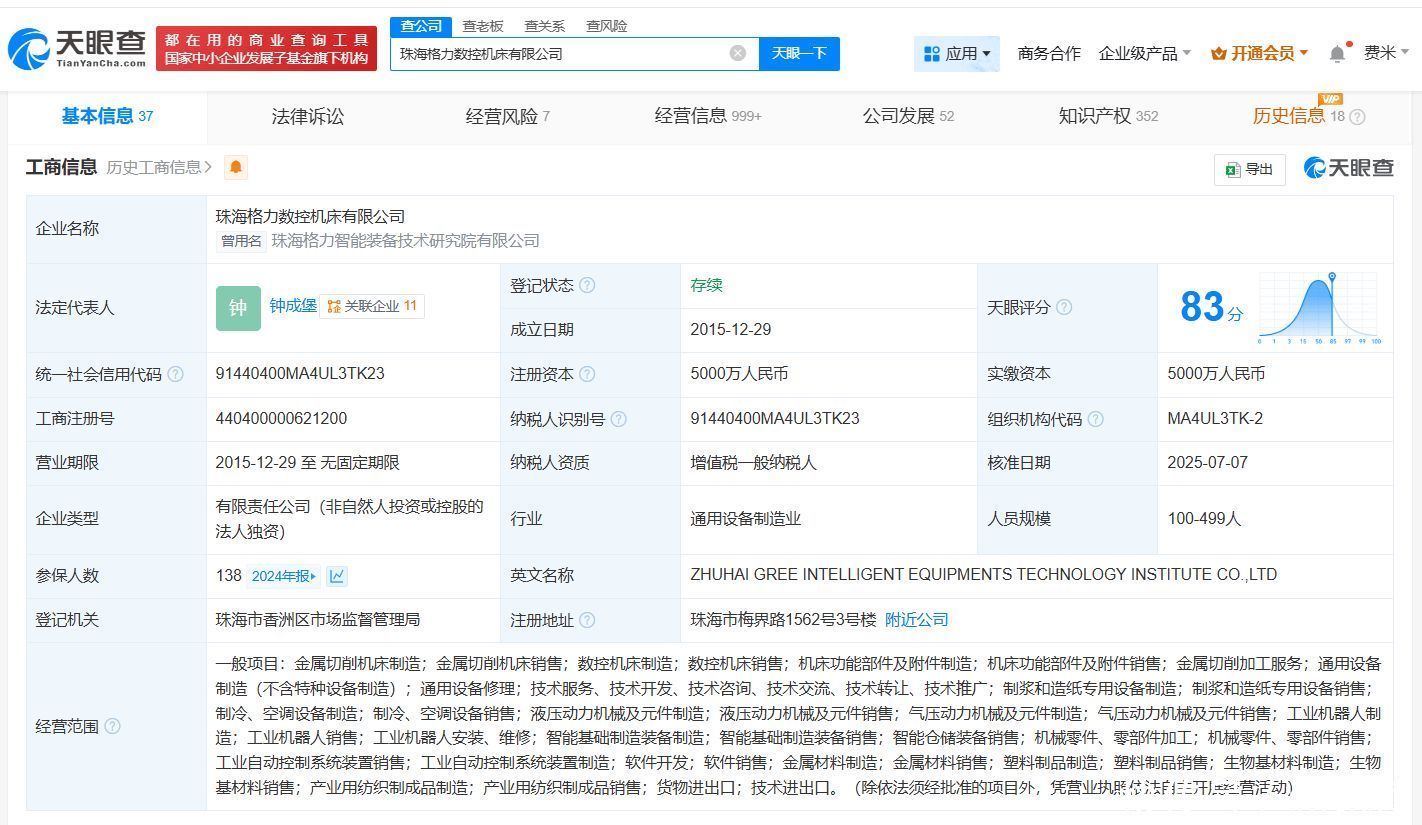Open legal representative 钟成堡 profile link
1422x825 pixels.
(293, 306)
